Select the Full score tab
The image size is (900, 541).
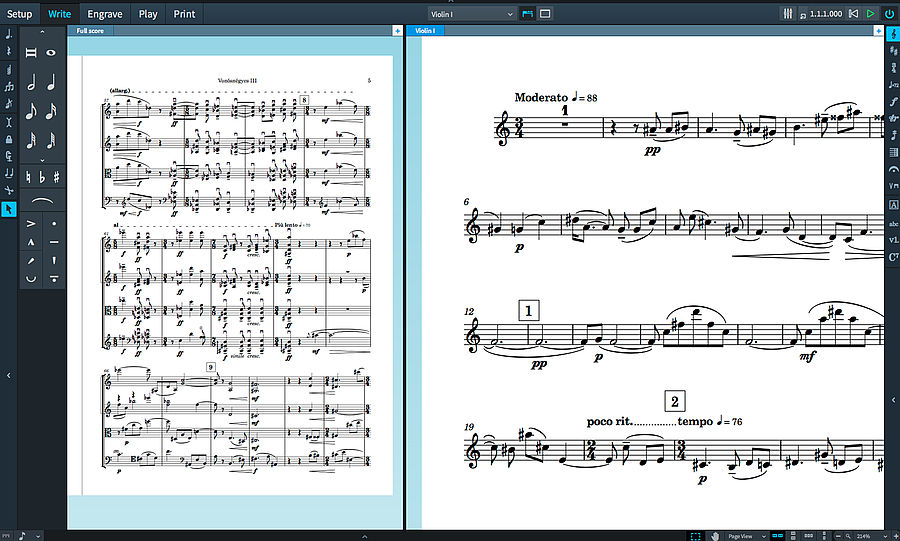[90, 30]
